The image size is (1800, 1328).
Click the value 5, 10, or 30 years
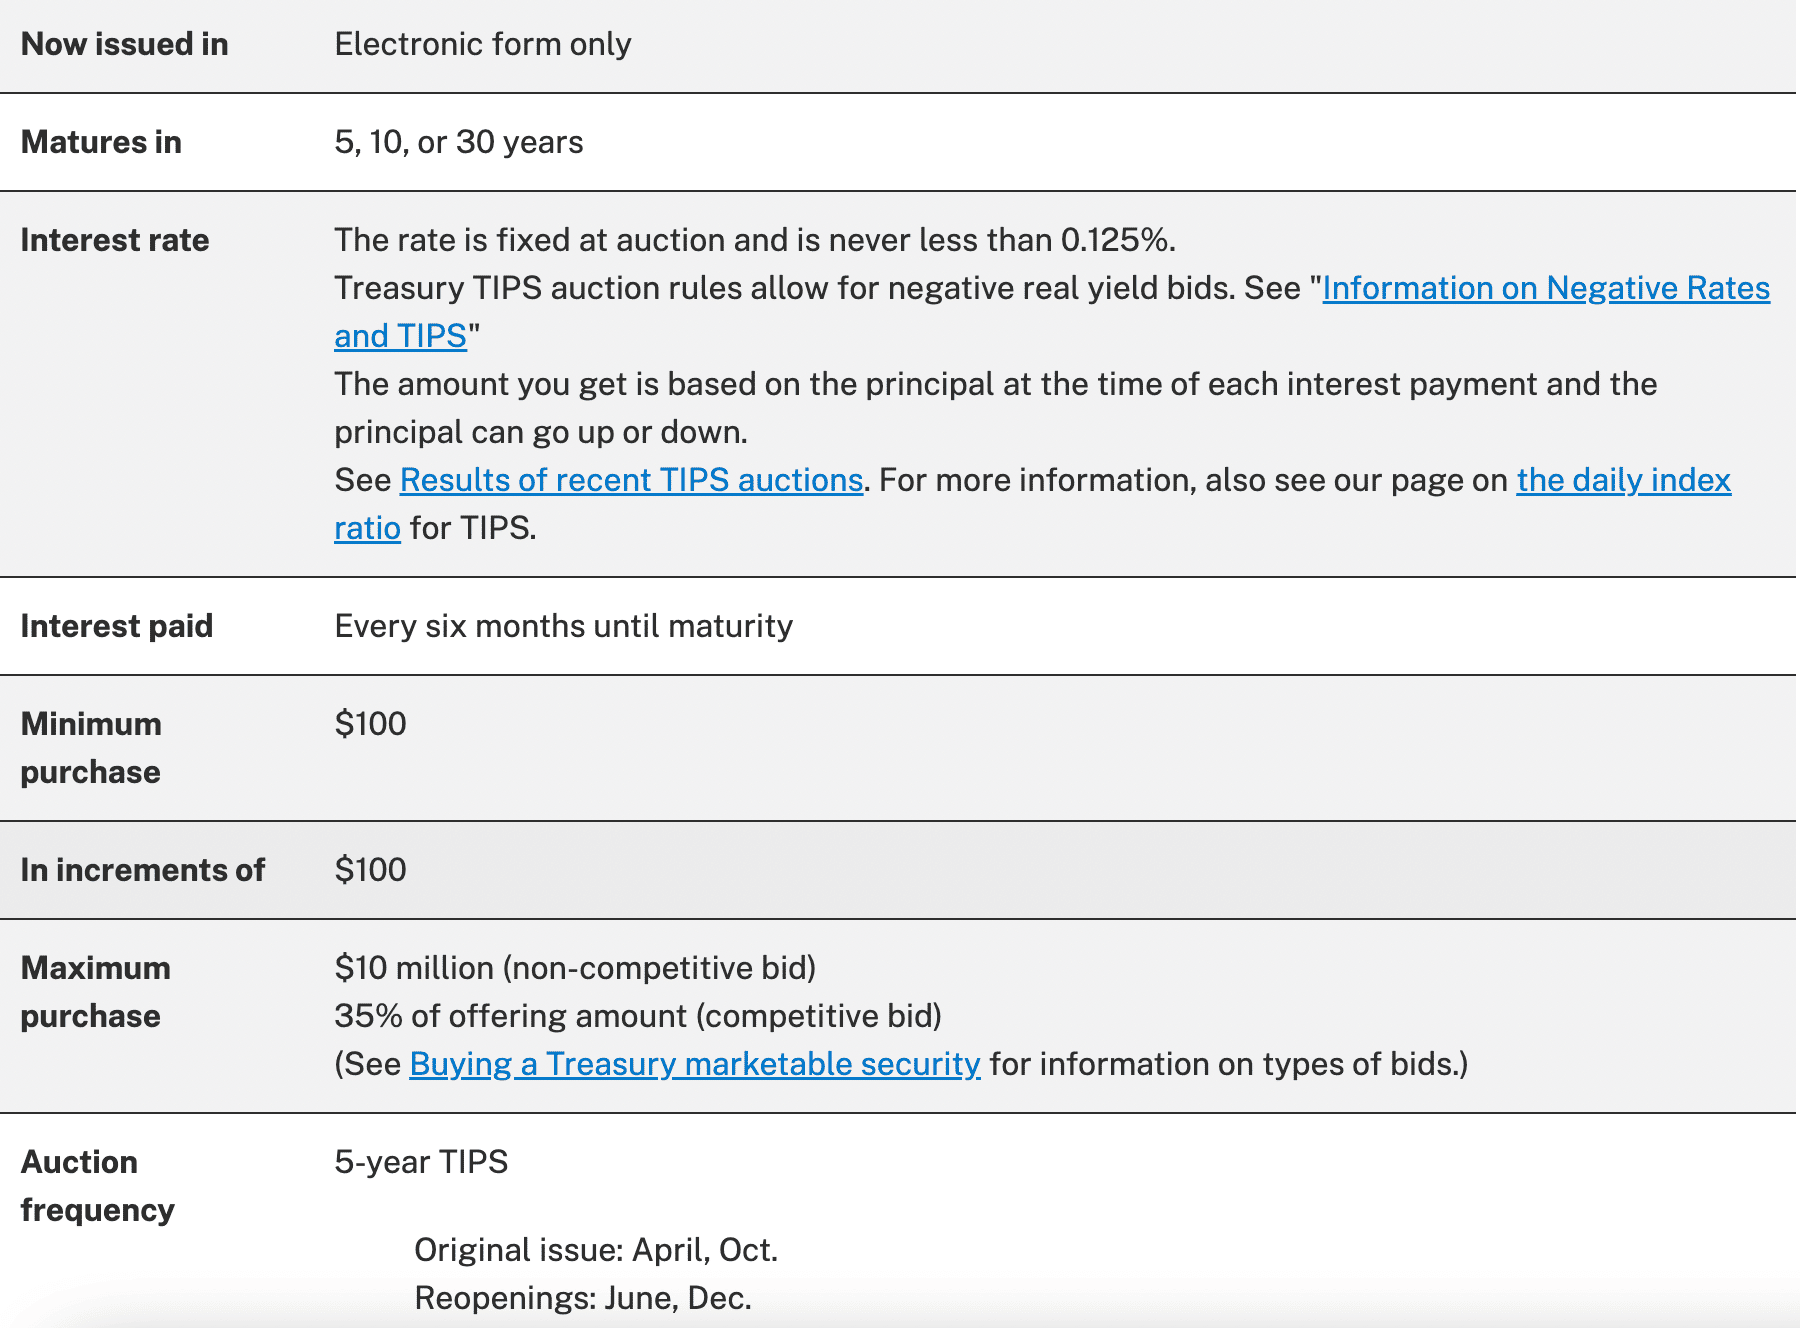459,142
